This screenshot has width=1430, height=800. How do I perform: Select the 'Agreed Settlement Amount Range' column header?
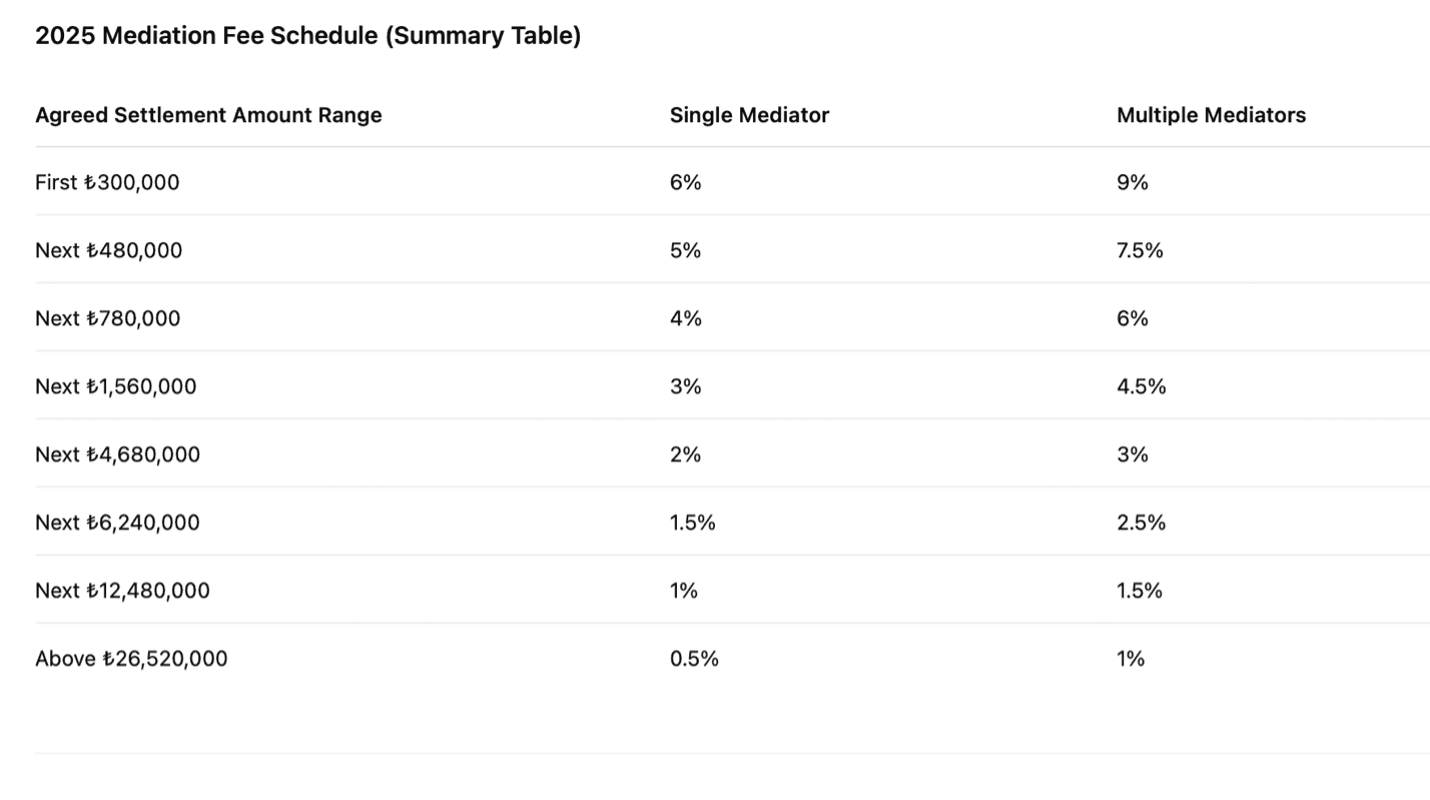tap(209, 115)
